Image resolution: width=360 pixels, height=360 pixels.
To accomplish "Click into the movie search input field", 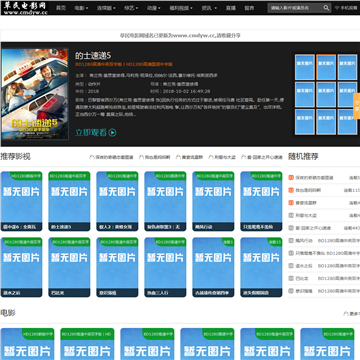I will (x=295, y=8).
